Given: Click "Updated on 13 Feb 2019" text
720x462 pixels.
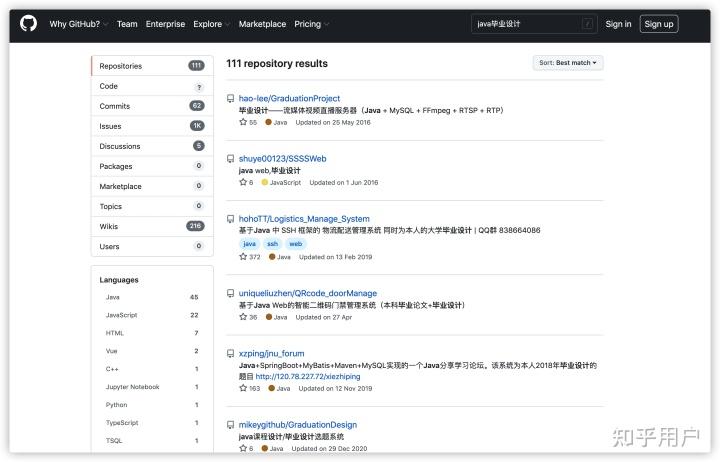Looking at the screenshot, I should pos(336,257).
